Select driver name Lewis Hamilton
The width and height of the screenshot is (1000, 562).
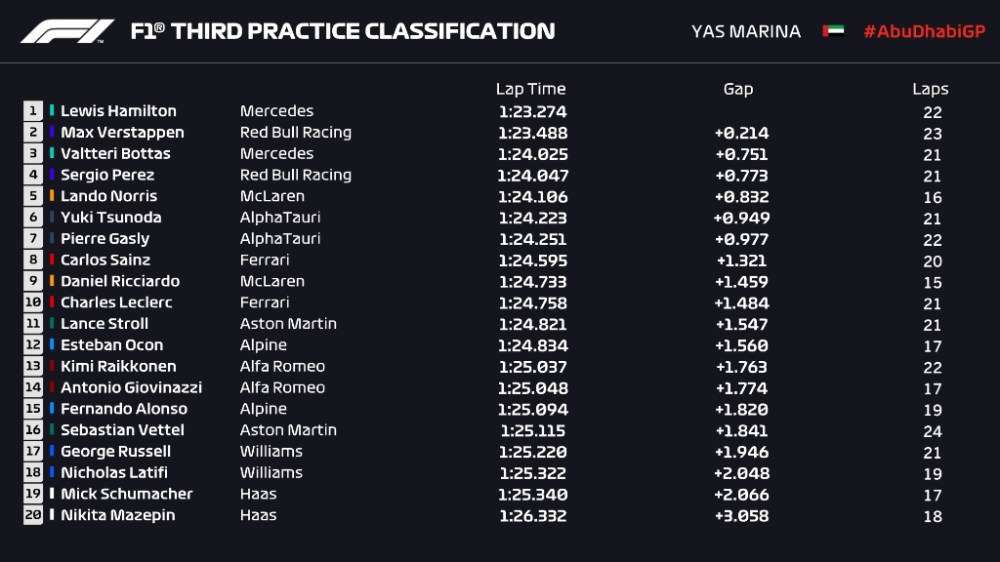(x=118, y=111)
